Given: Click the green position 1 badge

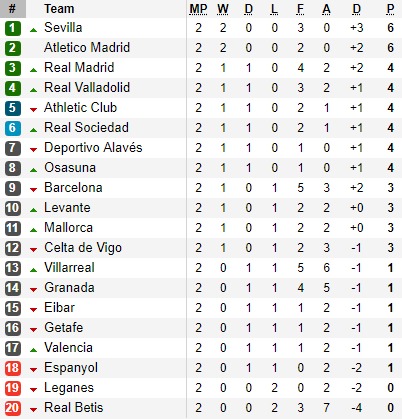Looking at the screenshot, I should click(13, 28).
